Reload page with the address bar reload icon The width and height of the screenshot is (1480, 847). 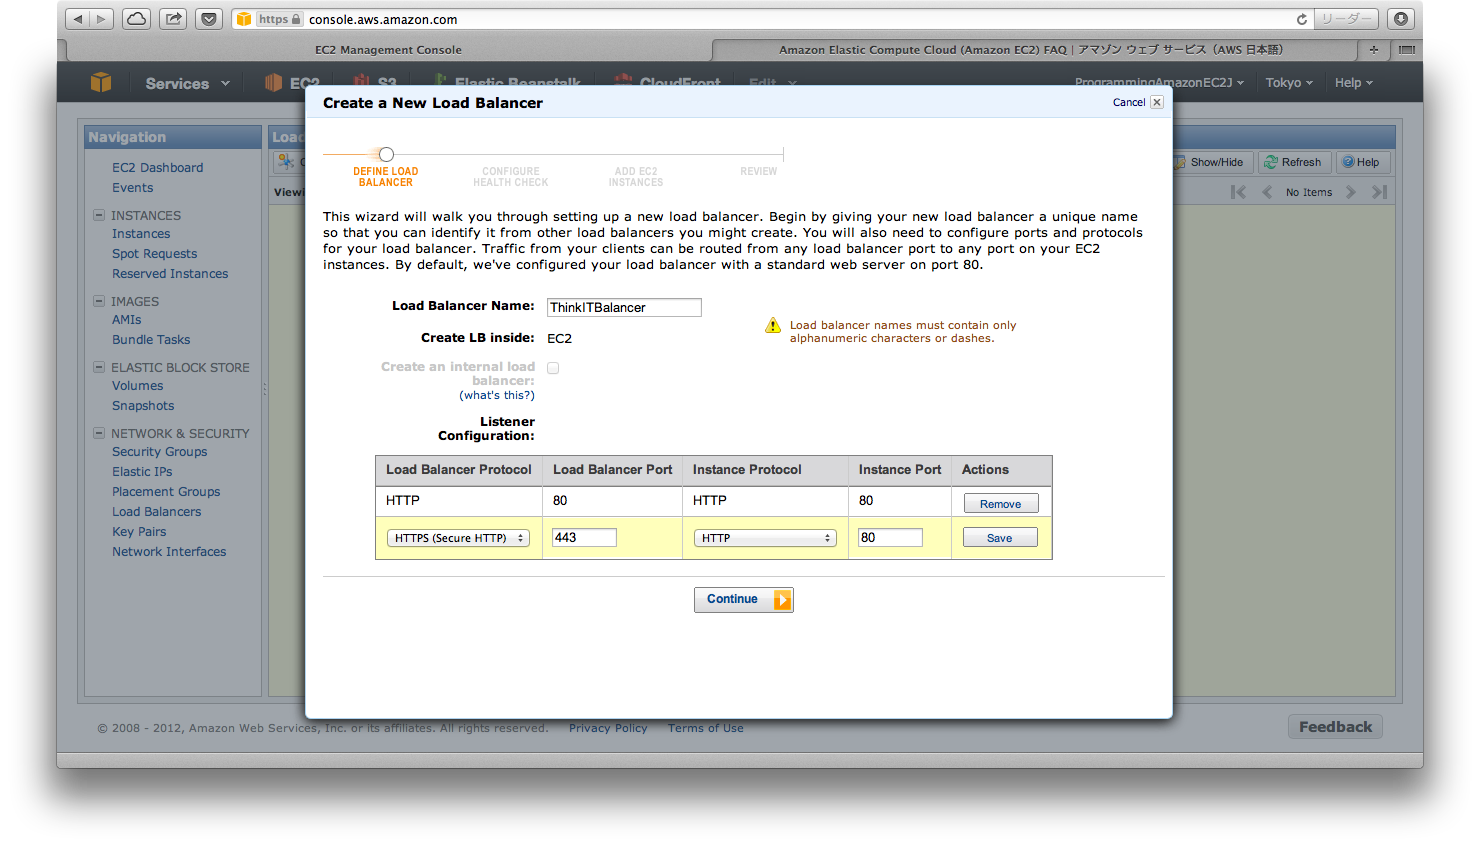coord(1301,19)
